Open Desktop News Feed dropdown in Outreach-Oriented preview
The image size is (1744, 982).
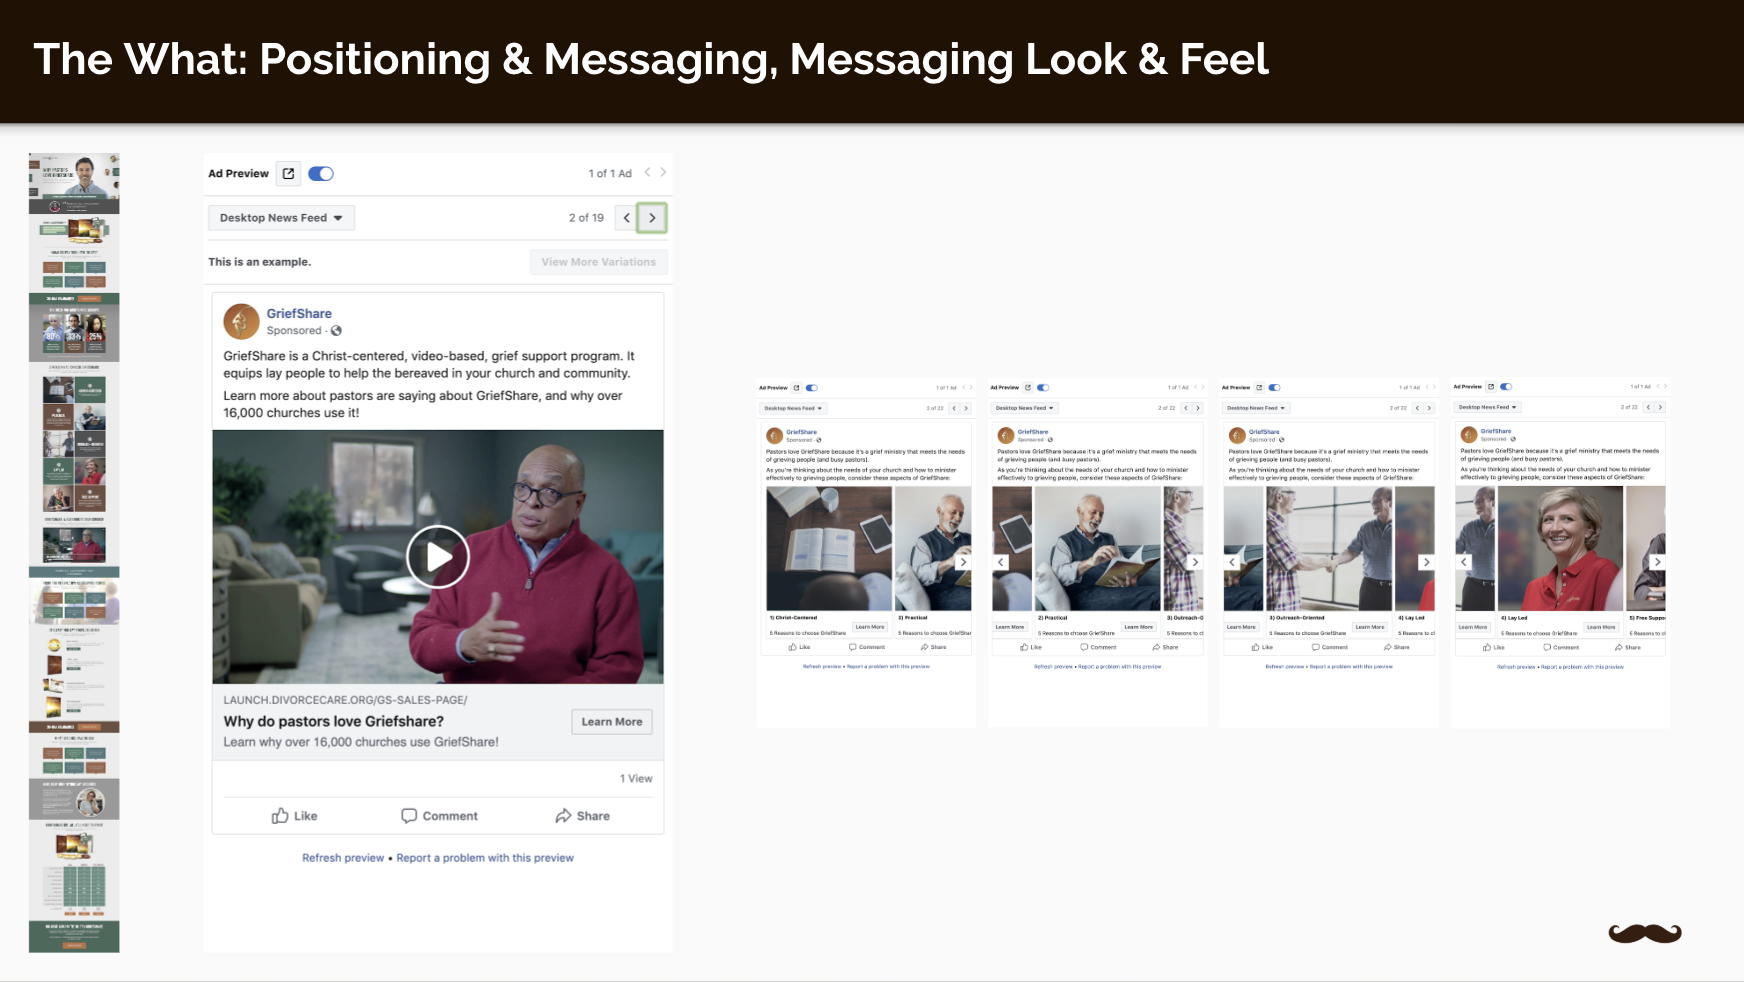point(1255,408)
